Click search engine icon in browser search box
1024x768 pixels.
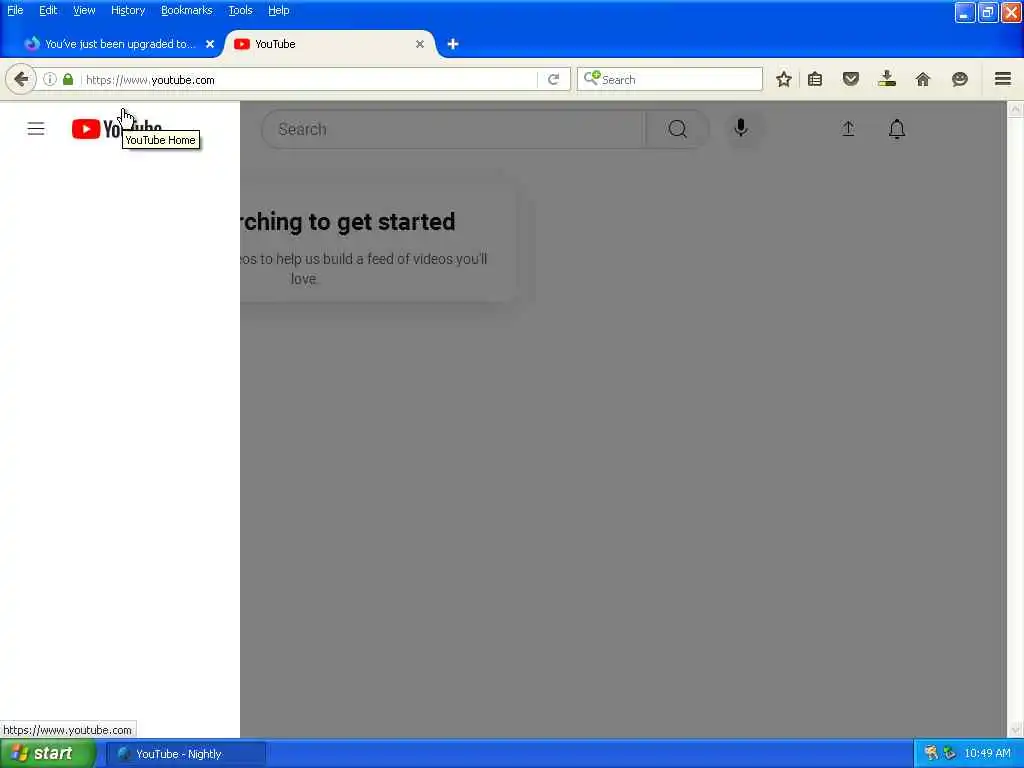pos(592,78)
